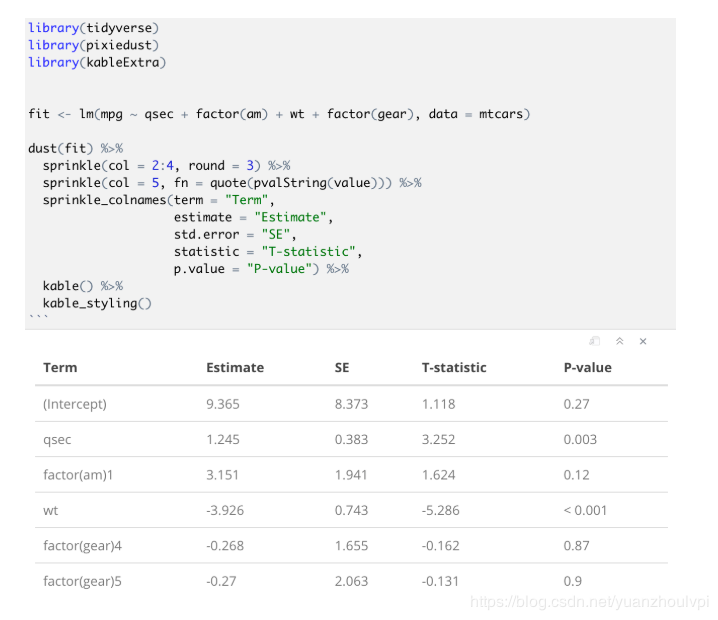
Task: Click the SE value 8.373
Action: (x=351, y=404)
